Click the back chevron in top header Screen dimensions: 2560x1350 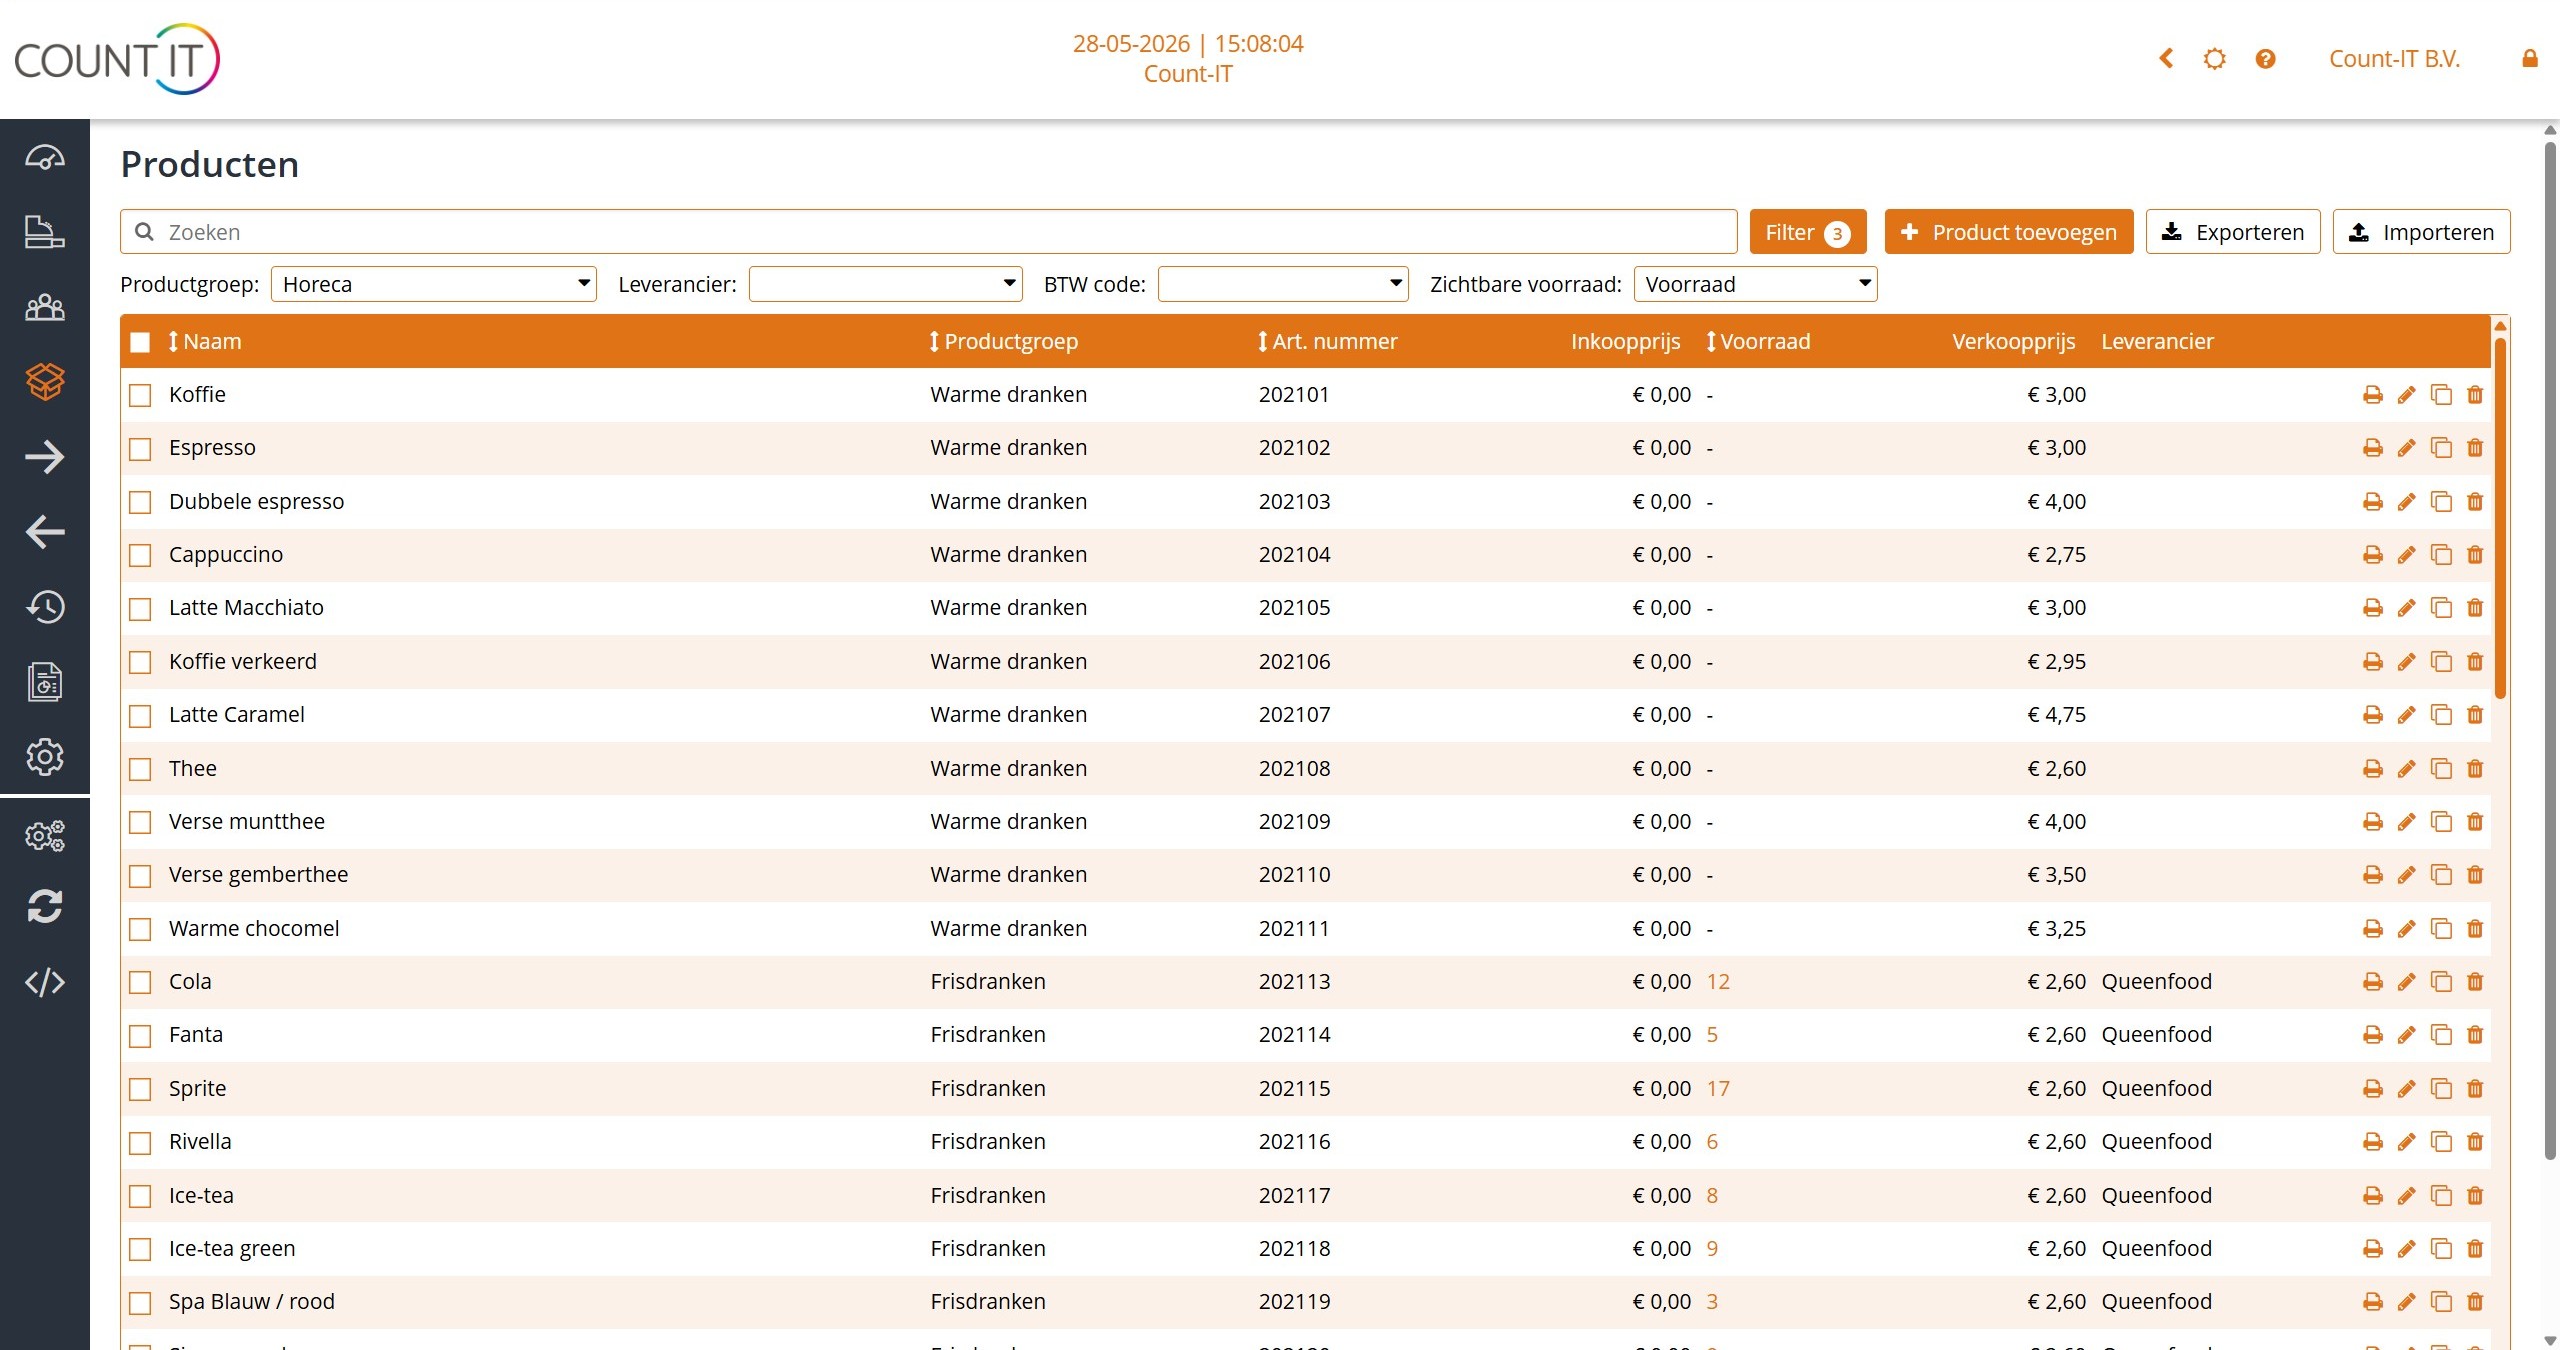point(2166,59)
